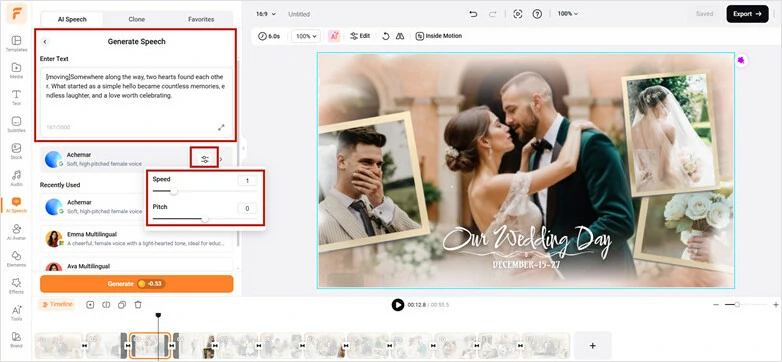Open the Media sidebar panel
Image resolution: width=782 pixels, height=362 pixels.
coord(16,70)
